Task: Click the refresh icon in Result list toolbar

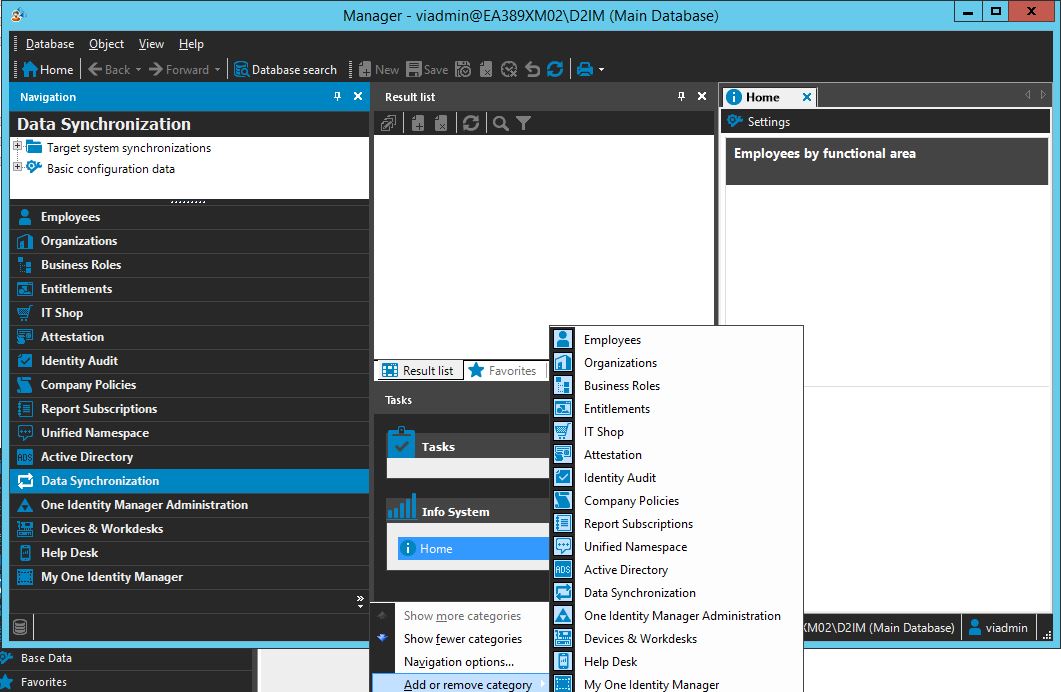Action: [471, 123]
